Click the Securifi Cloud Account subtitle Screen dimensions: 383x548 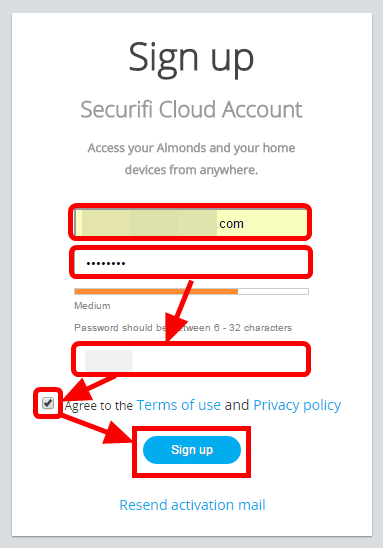(192, 110)
